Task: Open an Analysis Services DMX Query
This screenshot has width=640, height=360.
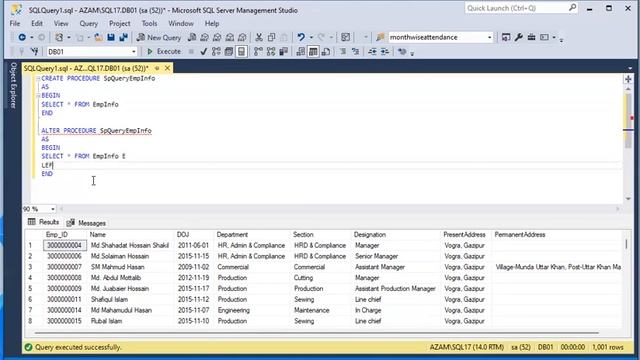Action: (x=217, y=37)
